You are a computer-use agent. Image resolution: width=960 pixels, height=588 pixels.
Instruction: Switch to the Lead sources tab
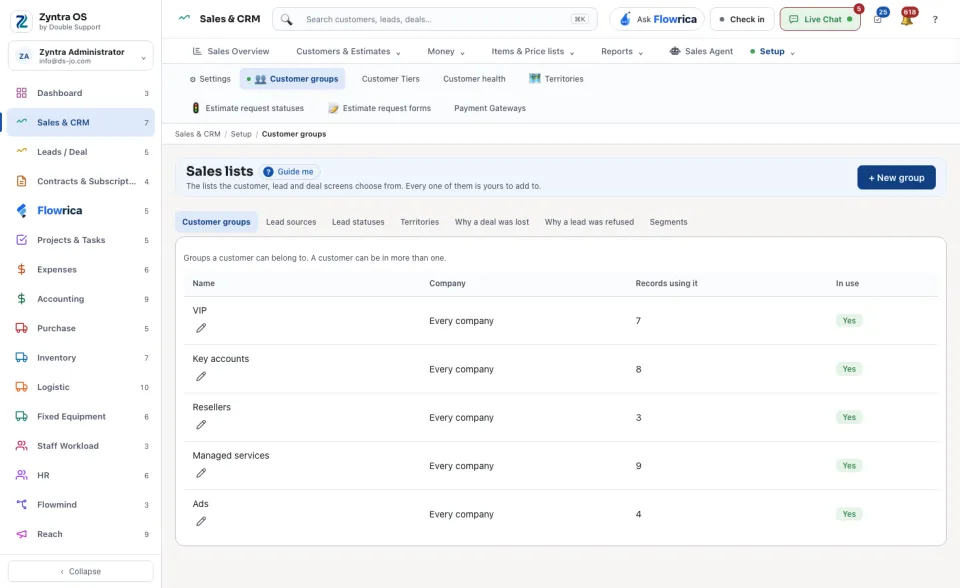pyautogui.click(x=291, y=222)
